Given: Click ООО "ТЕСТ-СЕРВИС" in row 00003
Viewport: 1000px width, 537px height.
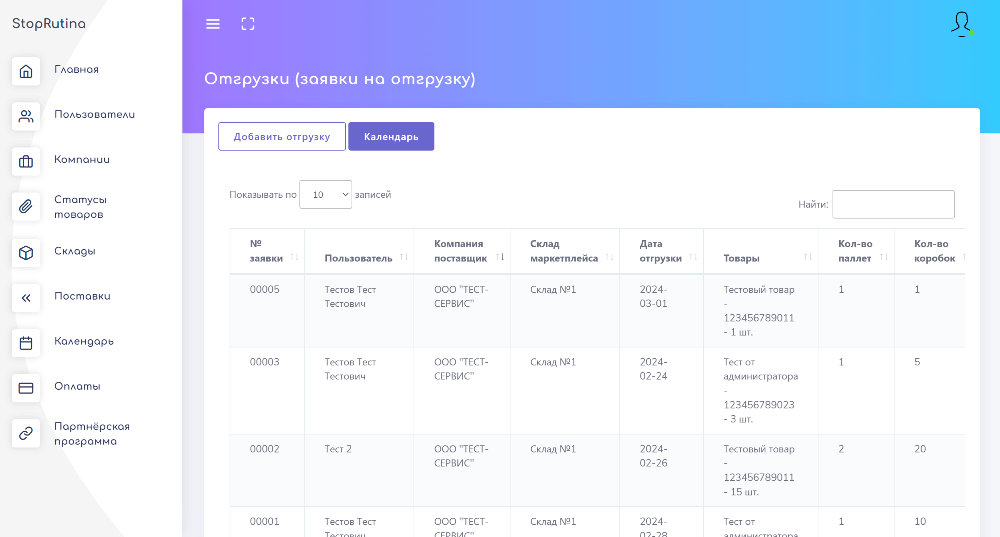Looking at the screenshot, I should [461, 369].
